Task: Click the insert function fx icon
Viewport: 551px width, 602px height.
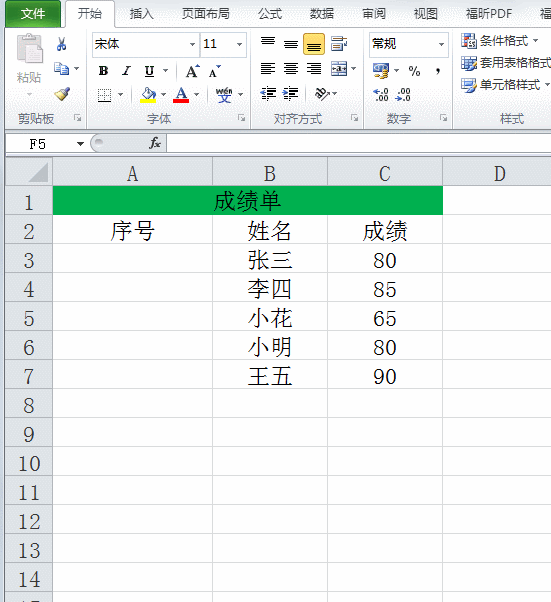Action: 155,143
